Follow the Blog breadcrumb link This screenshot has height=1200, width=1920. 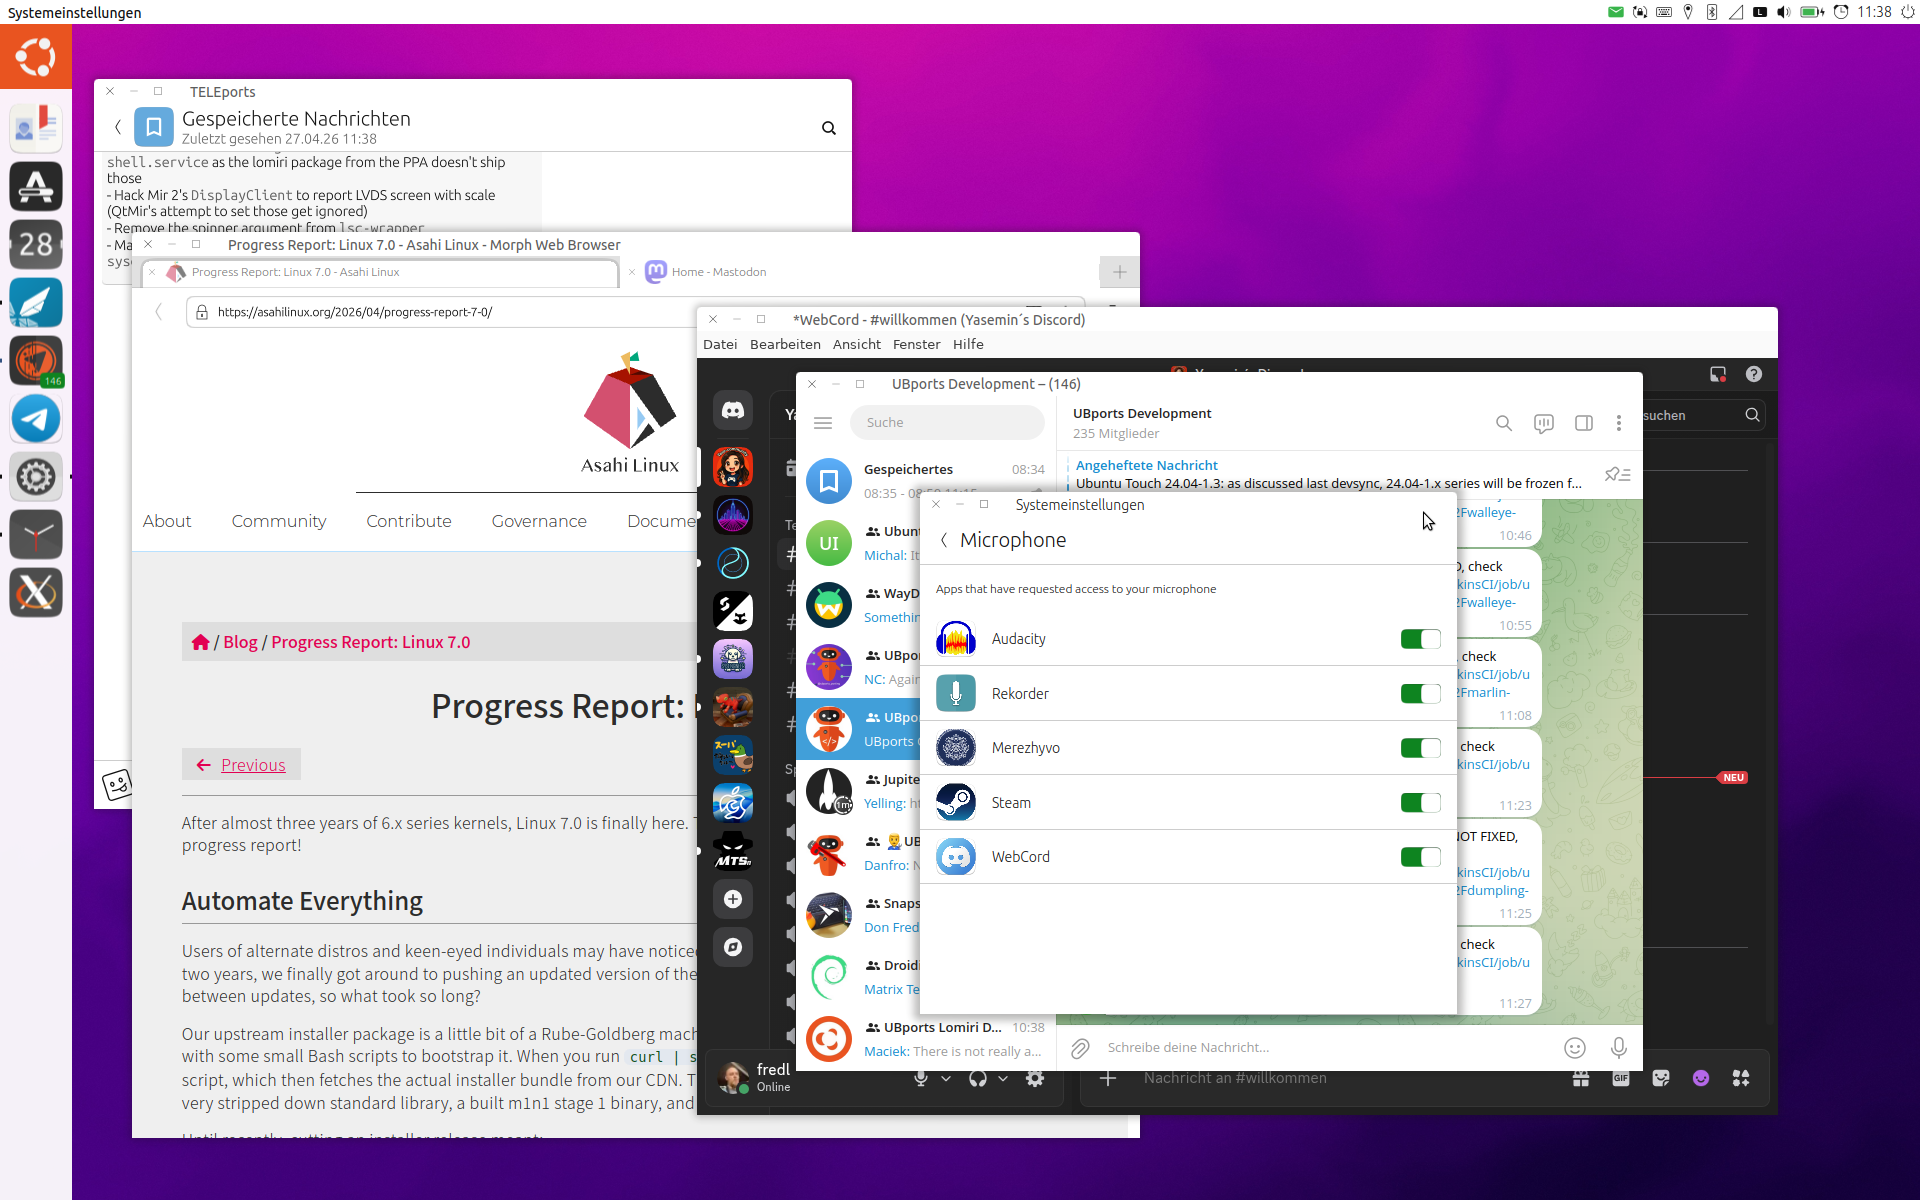pyautogui.click(x=240, y=642)
